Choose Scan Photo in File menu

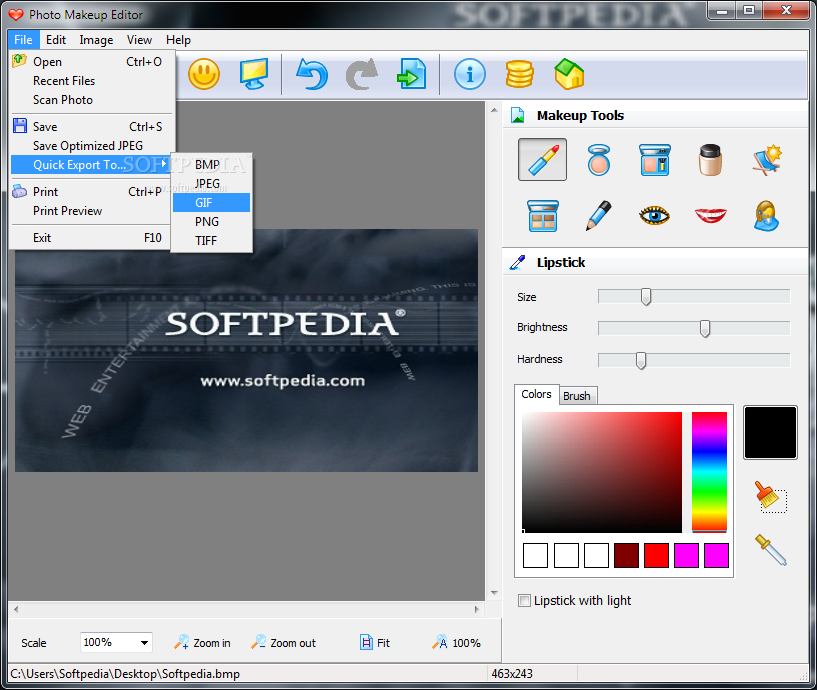coord(93,100)
